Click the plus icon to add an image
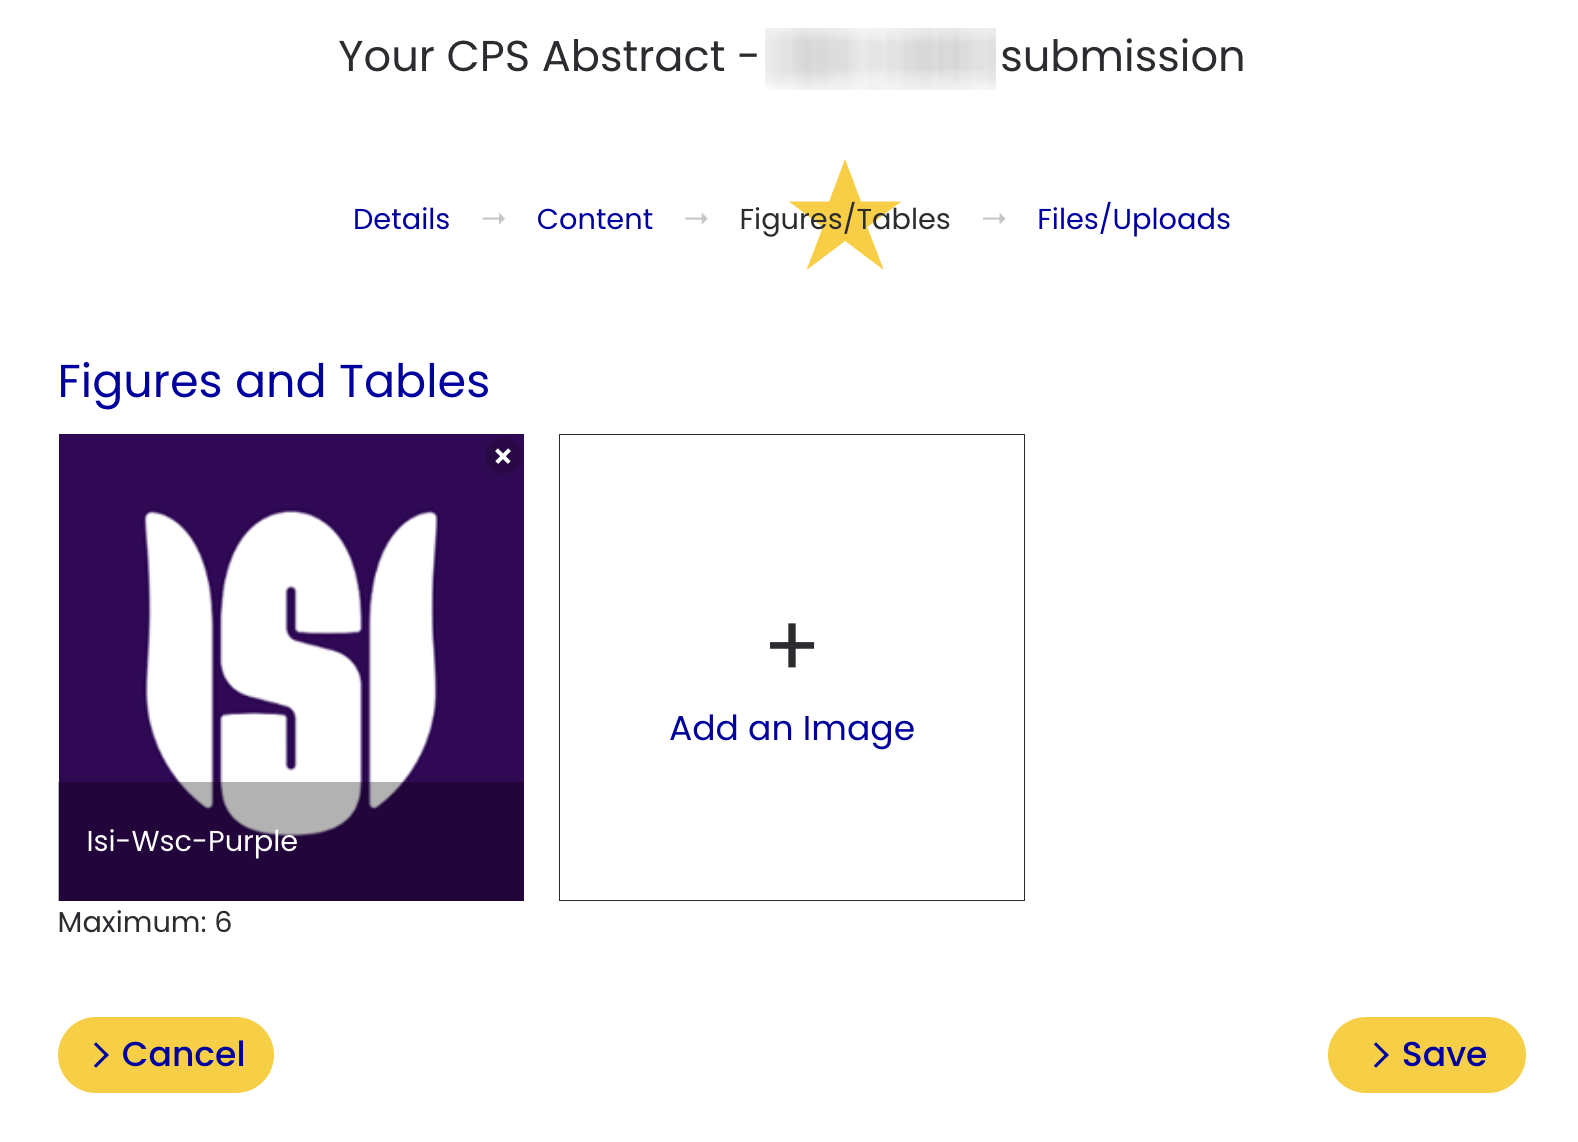The height and width of the screenshot is (1142, 1578). pos(792,645)
